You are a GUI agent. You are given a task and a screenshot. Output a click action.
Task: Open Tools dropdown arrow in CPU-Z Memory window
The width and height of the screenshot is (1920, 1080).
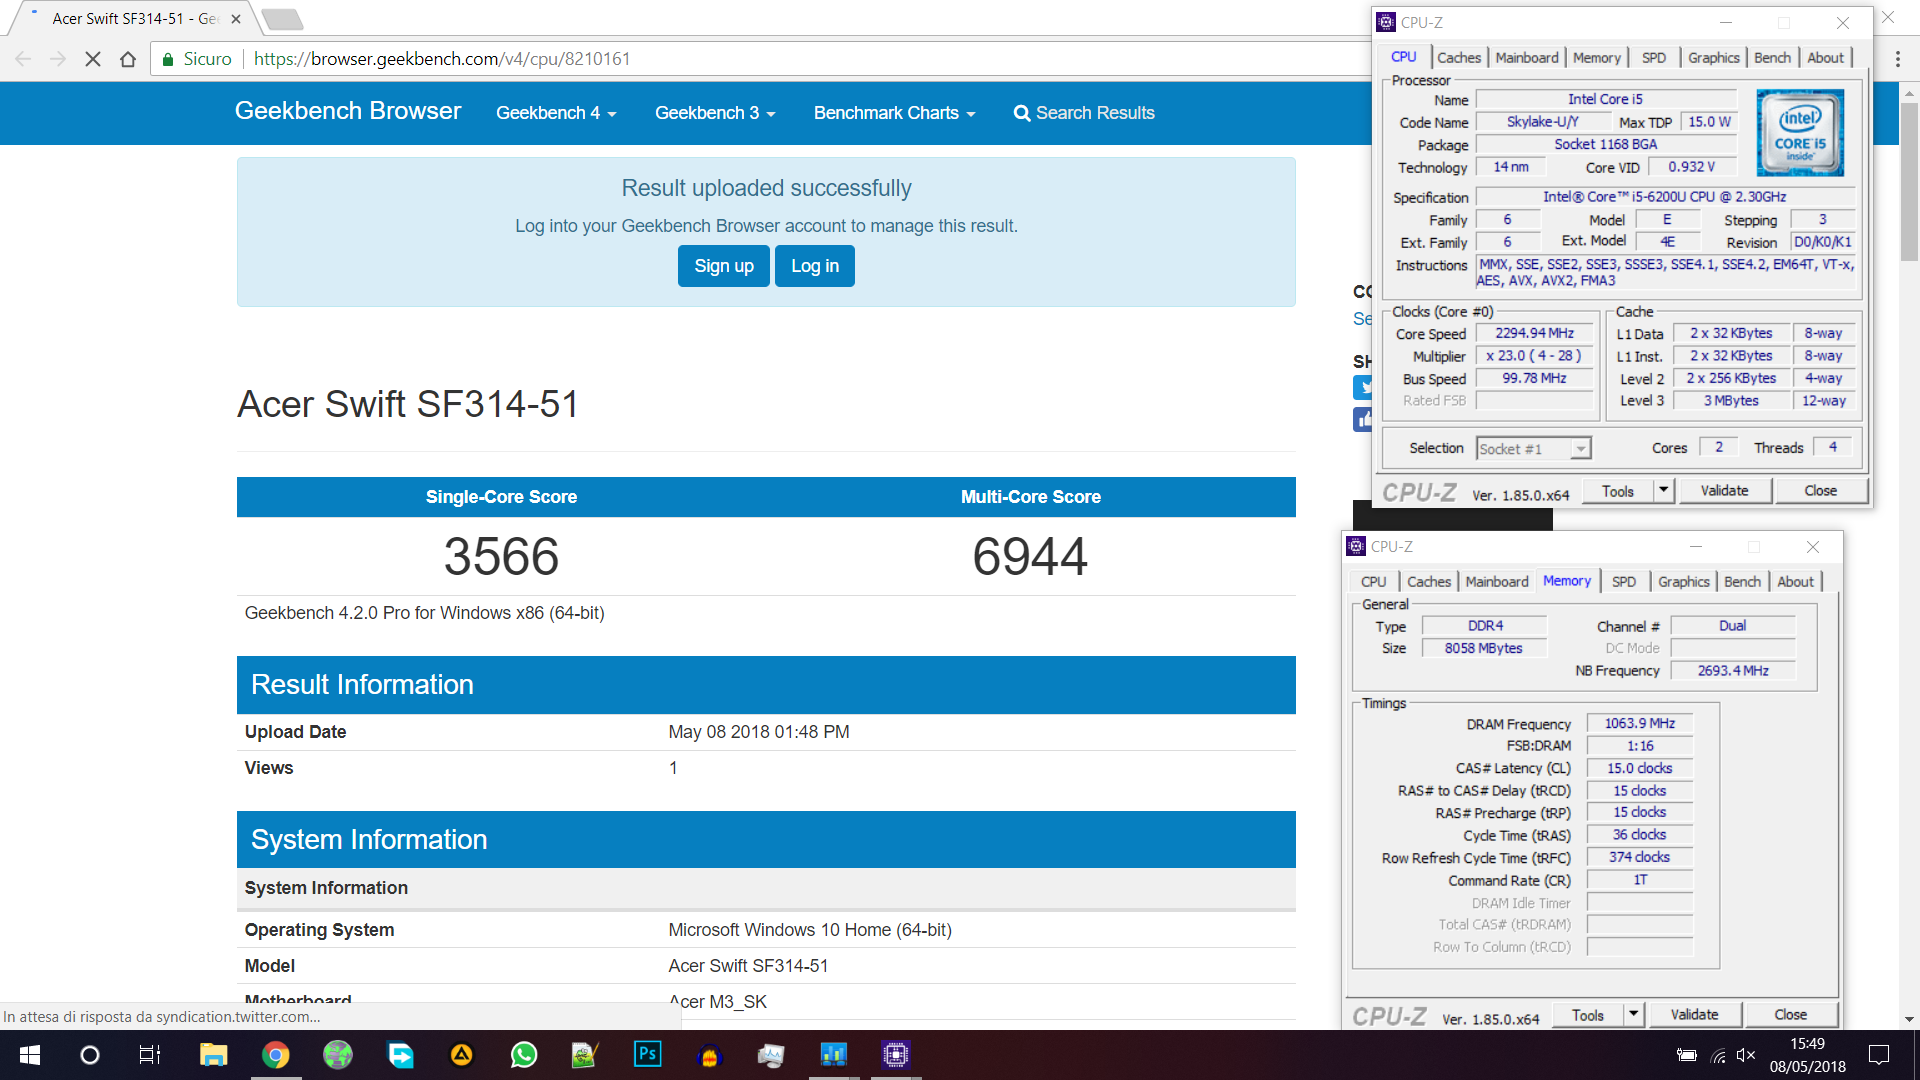(x=1634, y=1014)
